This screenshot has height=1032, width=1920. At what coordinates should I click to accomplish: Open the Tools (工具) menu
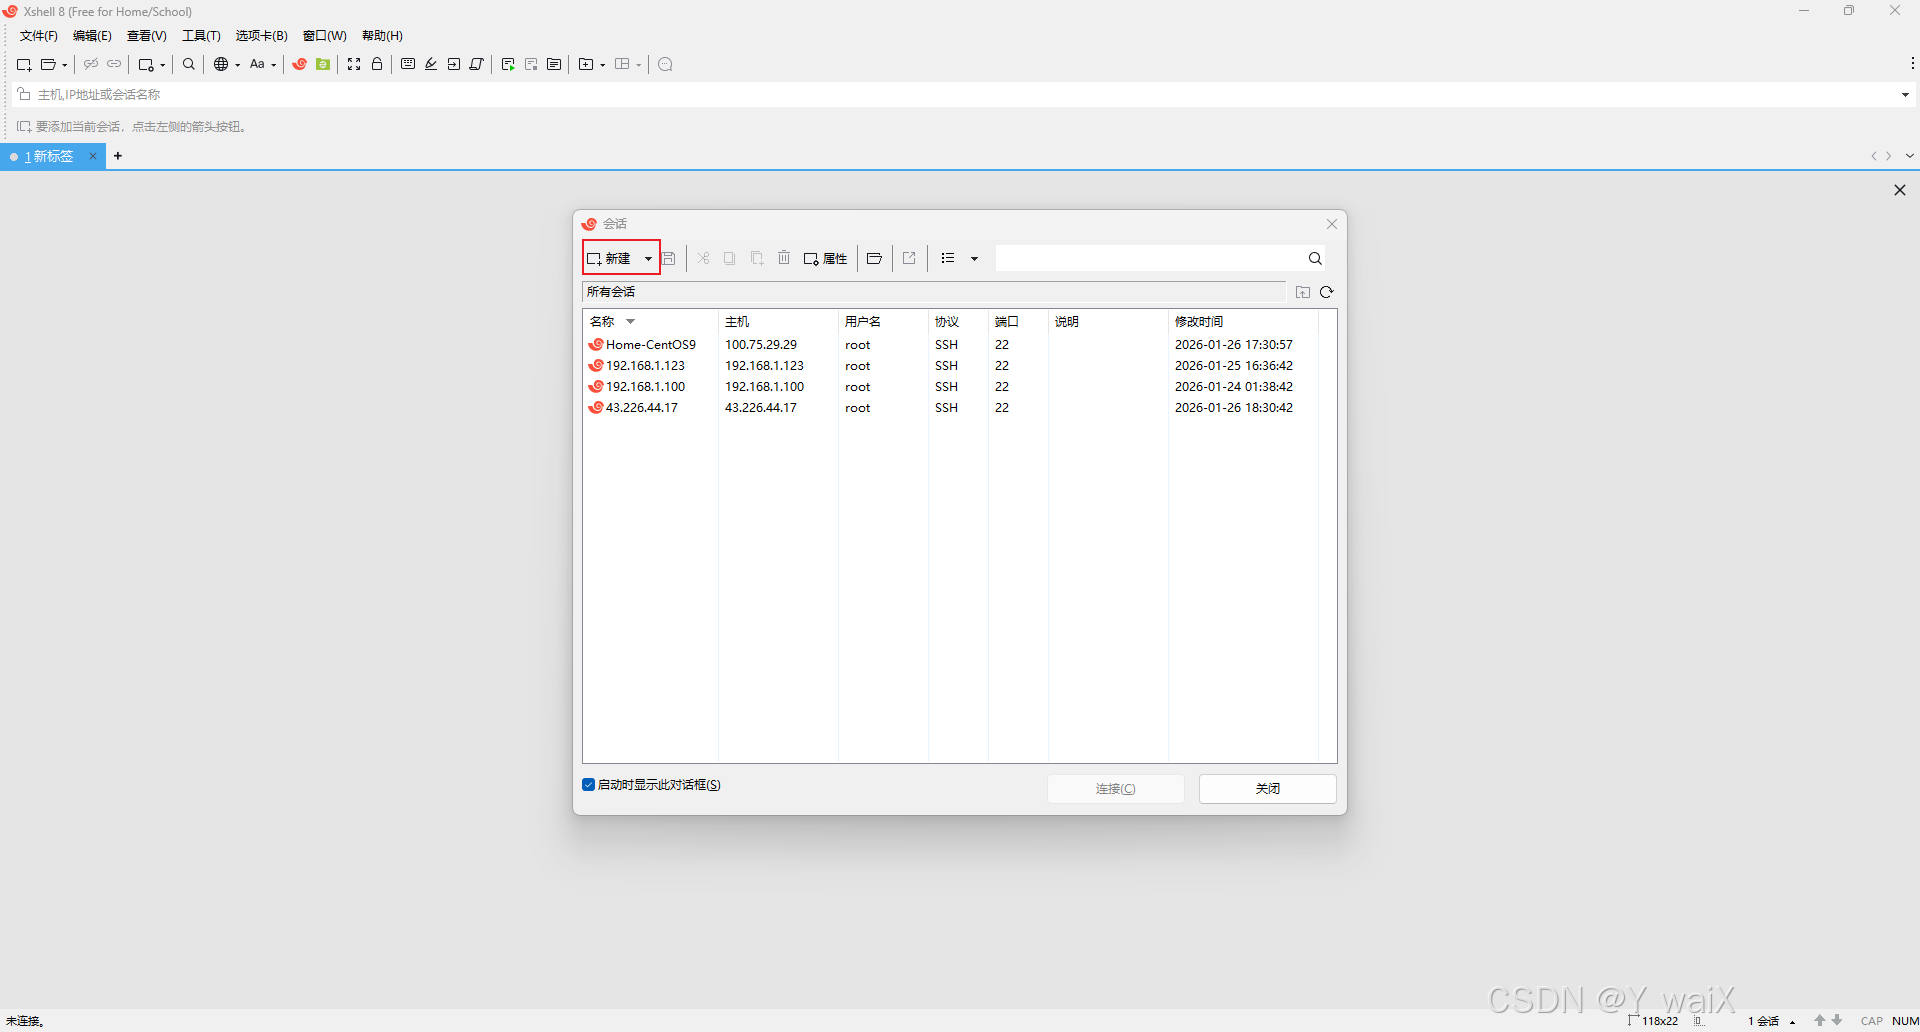click(x=201, y=36)
